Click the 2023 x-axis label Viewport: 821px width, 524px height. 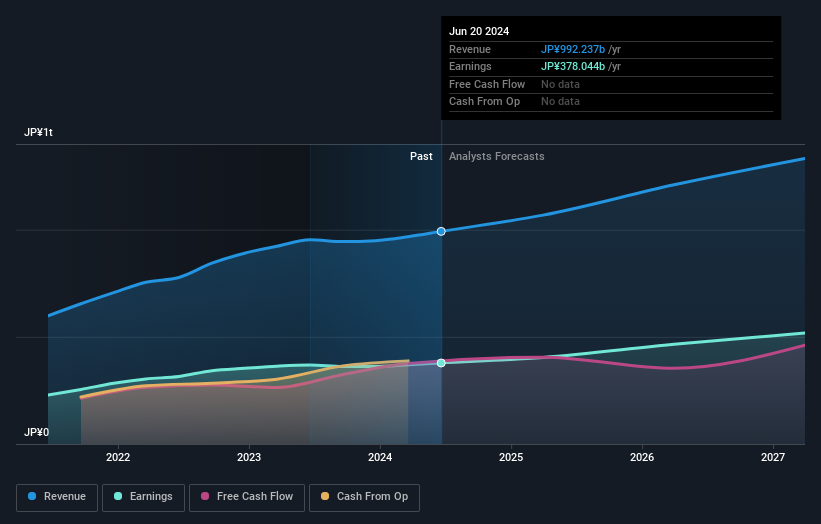[249, 458]
